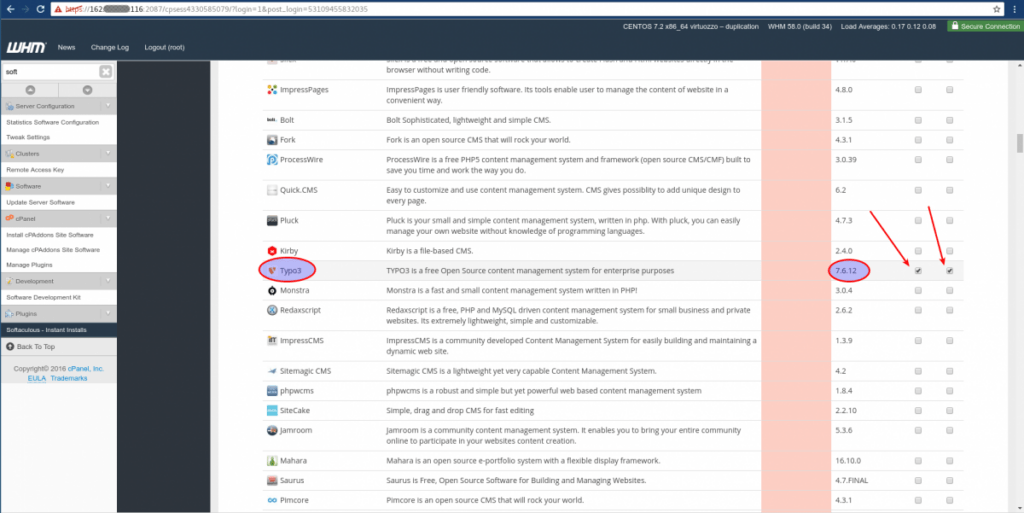Click the ProcessWire logo icon

click(272, 159)
